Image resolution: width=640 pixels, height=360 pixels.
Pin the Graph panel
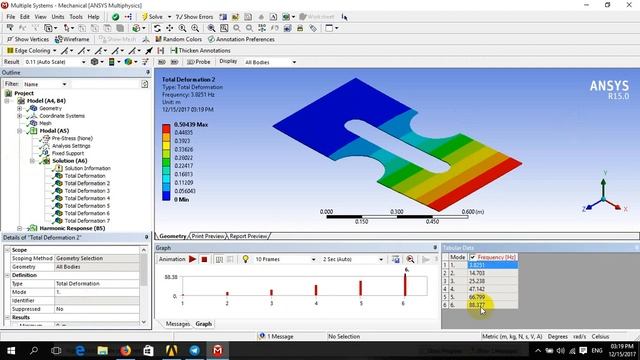click(x=435, y=247)
